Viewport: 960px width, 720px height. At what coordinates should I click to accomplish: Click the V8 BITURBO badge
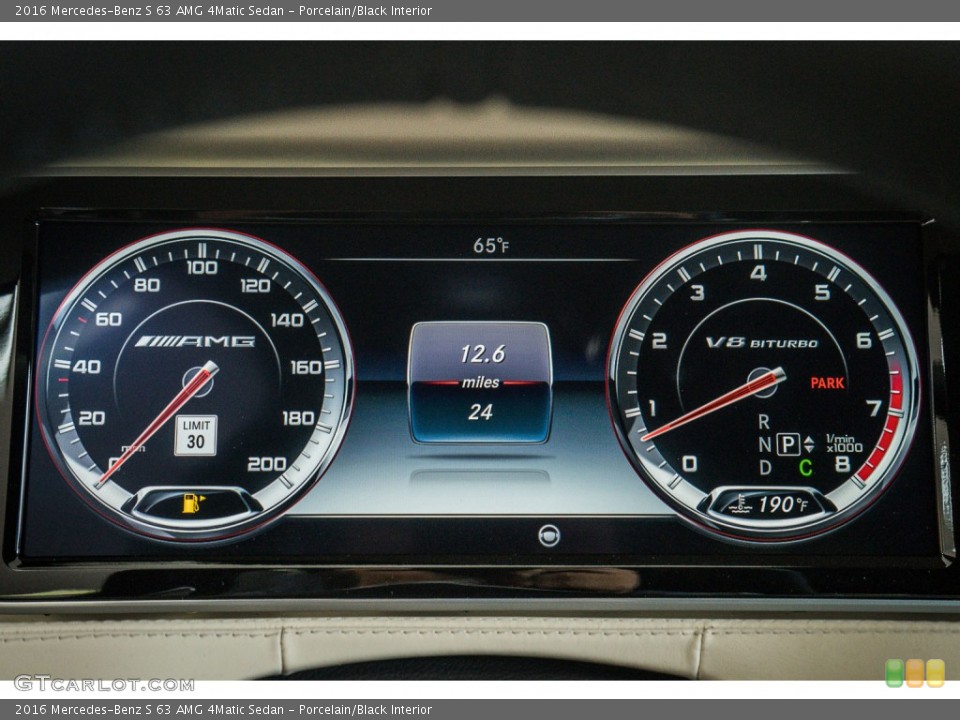762,343
